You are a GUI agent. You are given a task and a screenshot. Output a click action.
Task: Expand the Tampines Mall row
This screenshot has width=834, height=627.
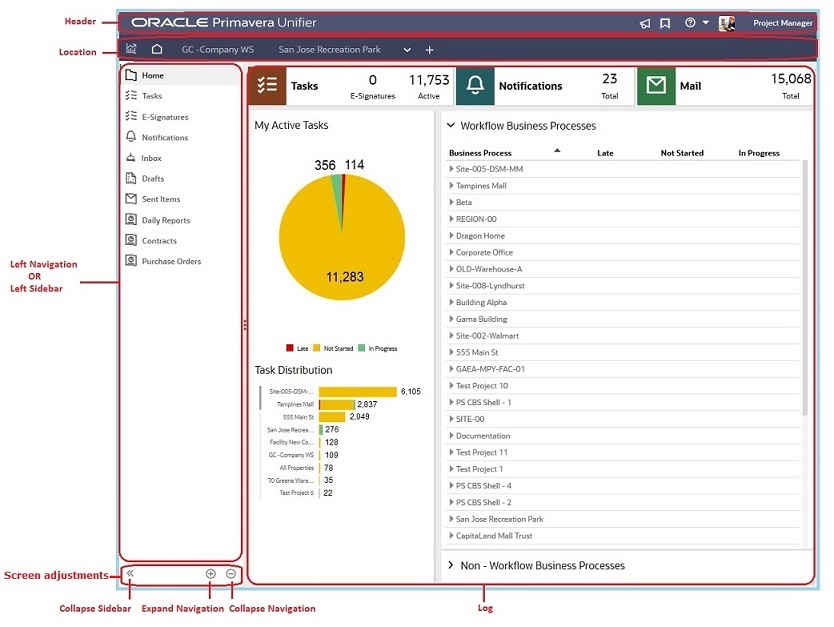click(x=452, y=186)
